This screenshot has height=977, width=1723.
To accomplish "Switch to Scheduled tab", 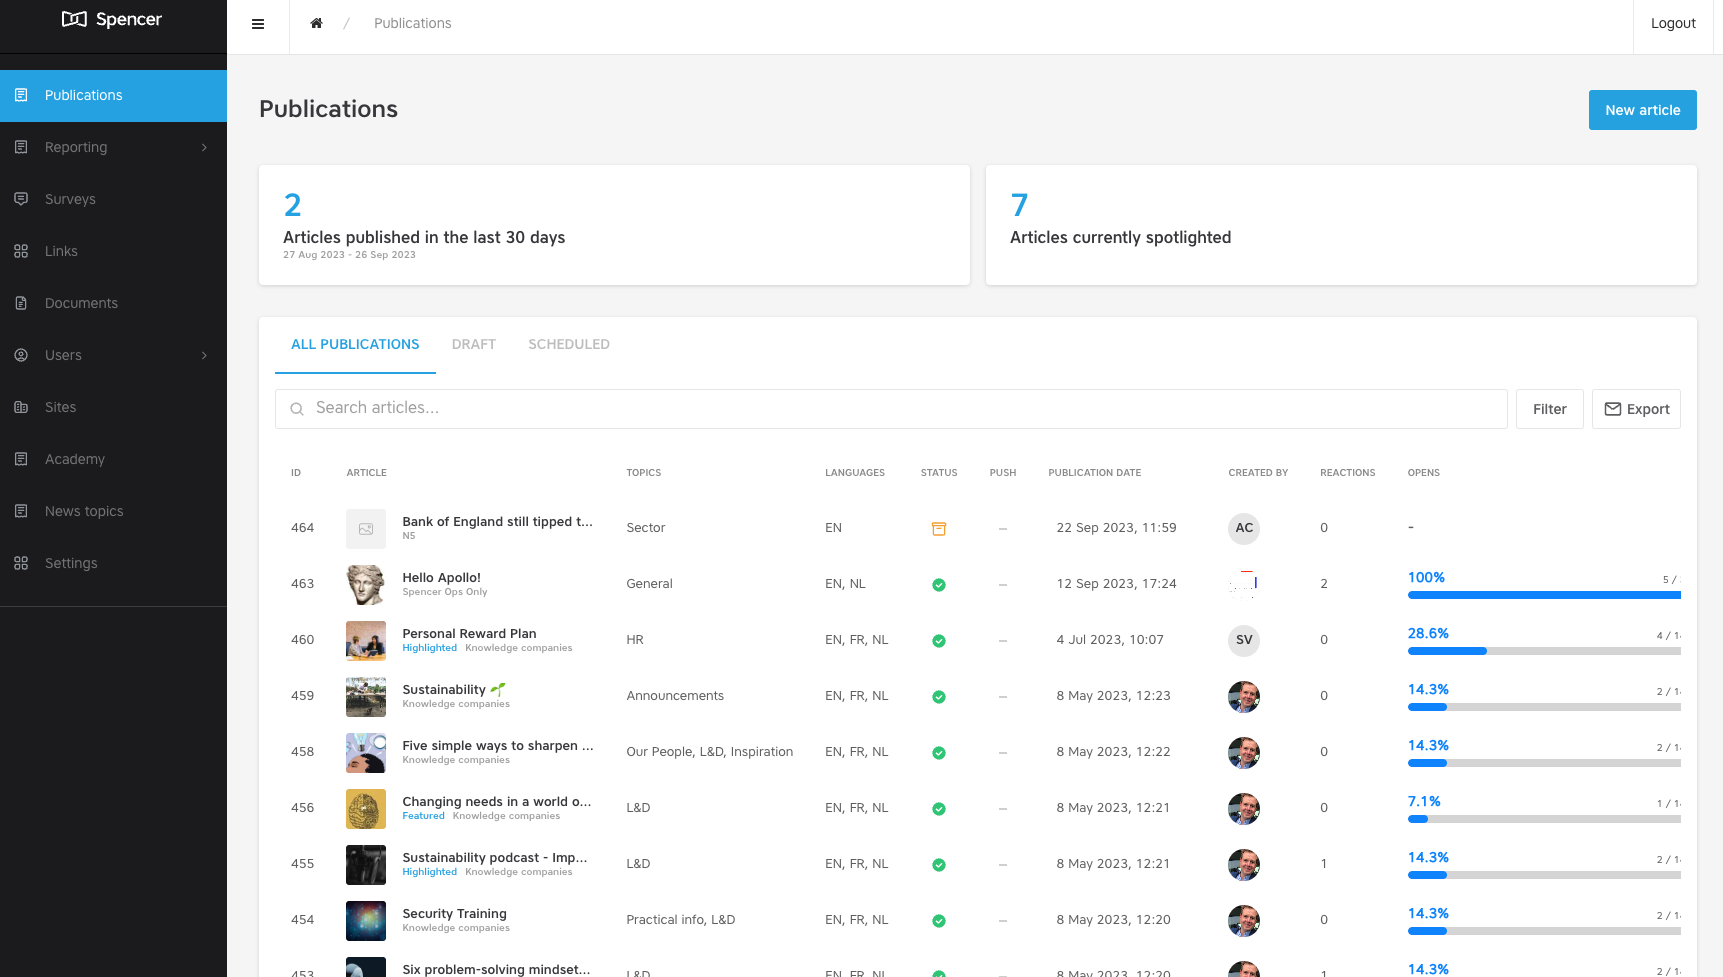I will (x=569, y=344).
